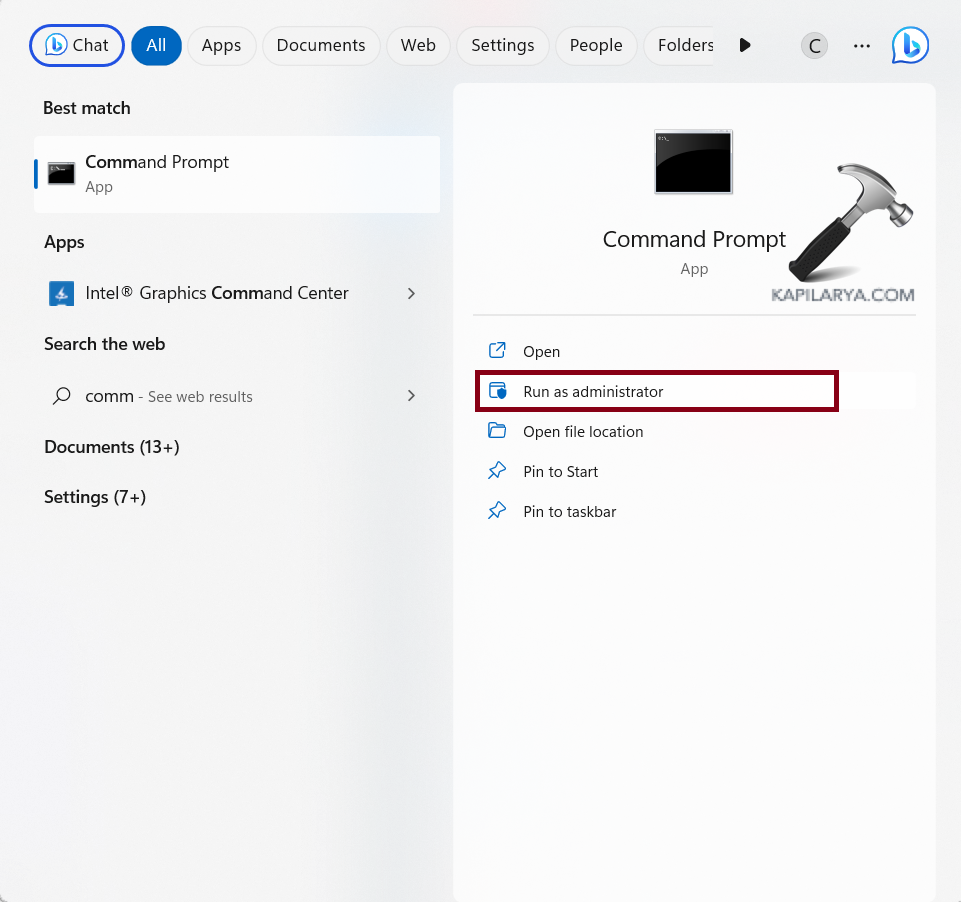Switch to the Apps filter

[221, 45]
